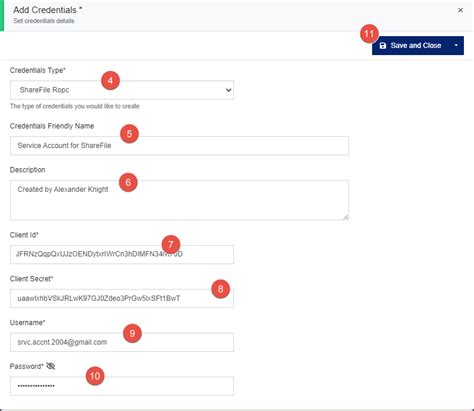Open the Save and Close dropdown arrow
This screenshot has height=411, width=474.
[456, 46]
